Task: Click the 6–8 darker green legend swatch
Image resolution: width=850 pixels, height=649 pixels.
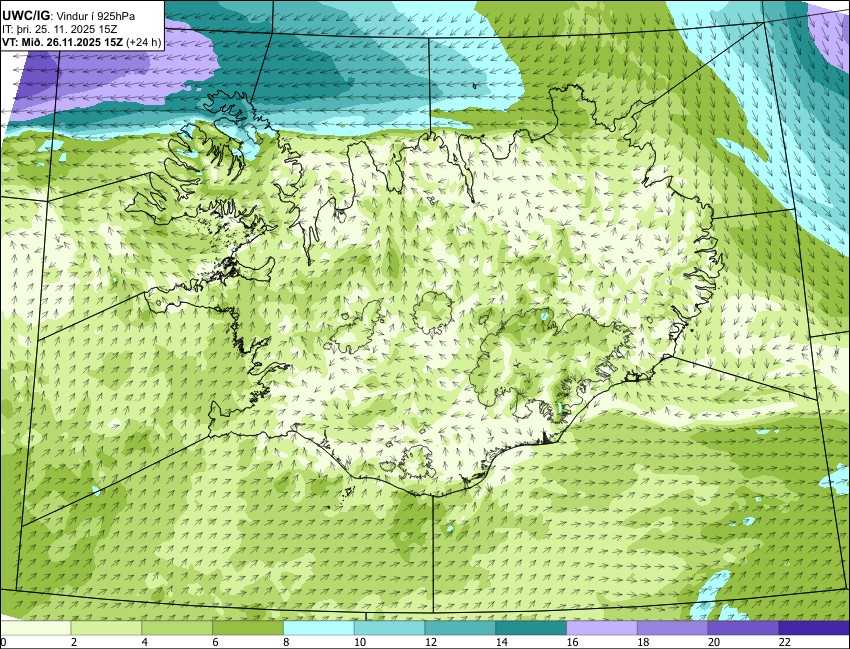Action: point(248,628)
